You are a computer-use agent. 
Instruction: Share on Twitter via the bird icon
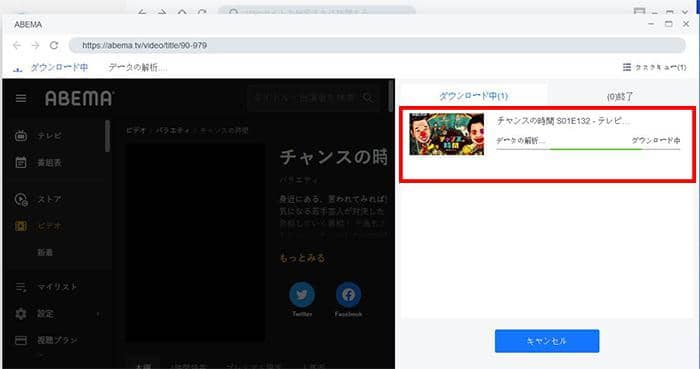coord(302,295)
